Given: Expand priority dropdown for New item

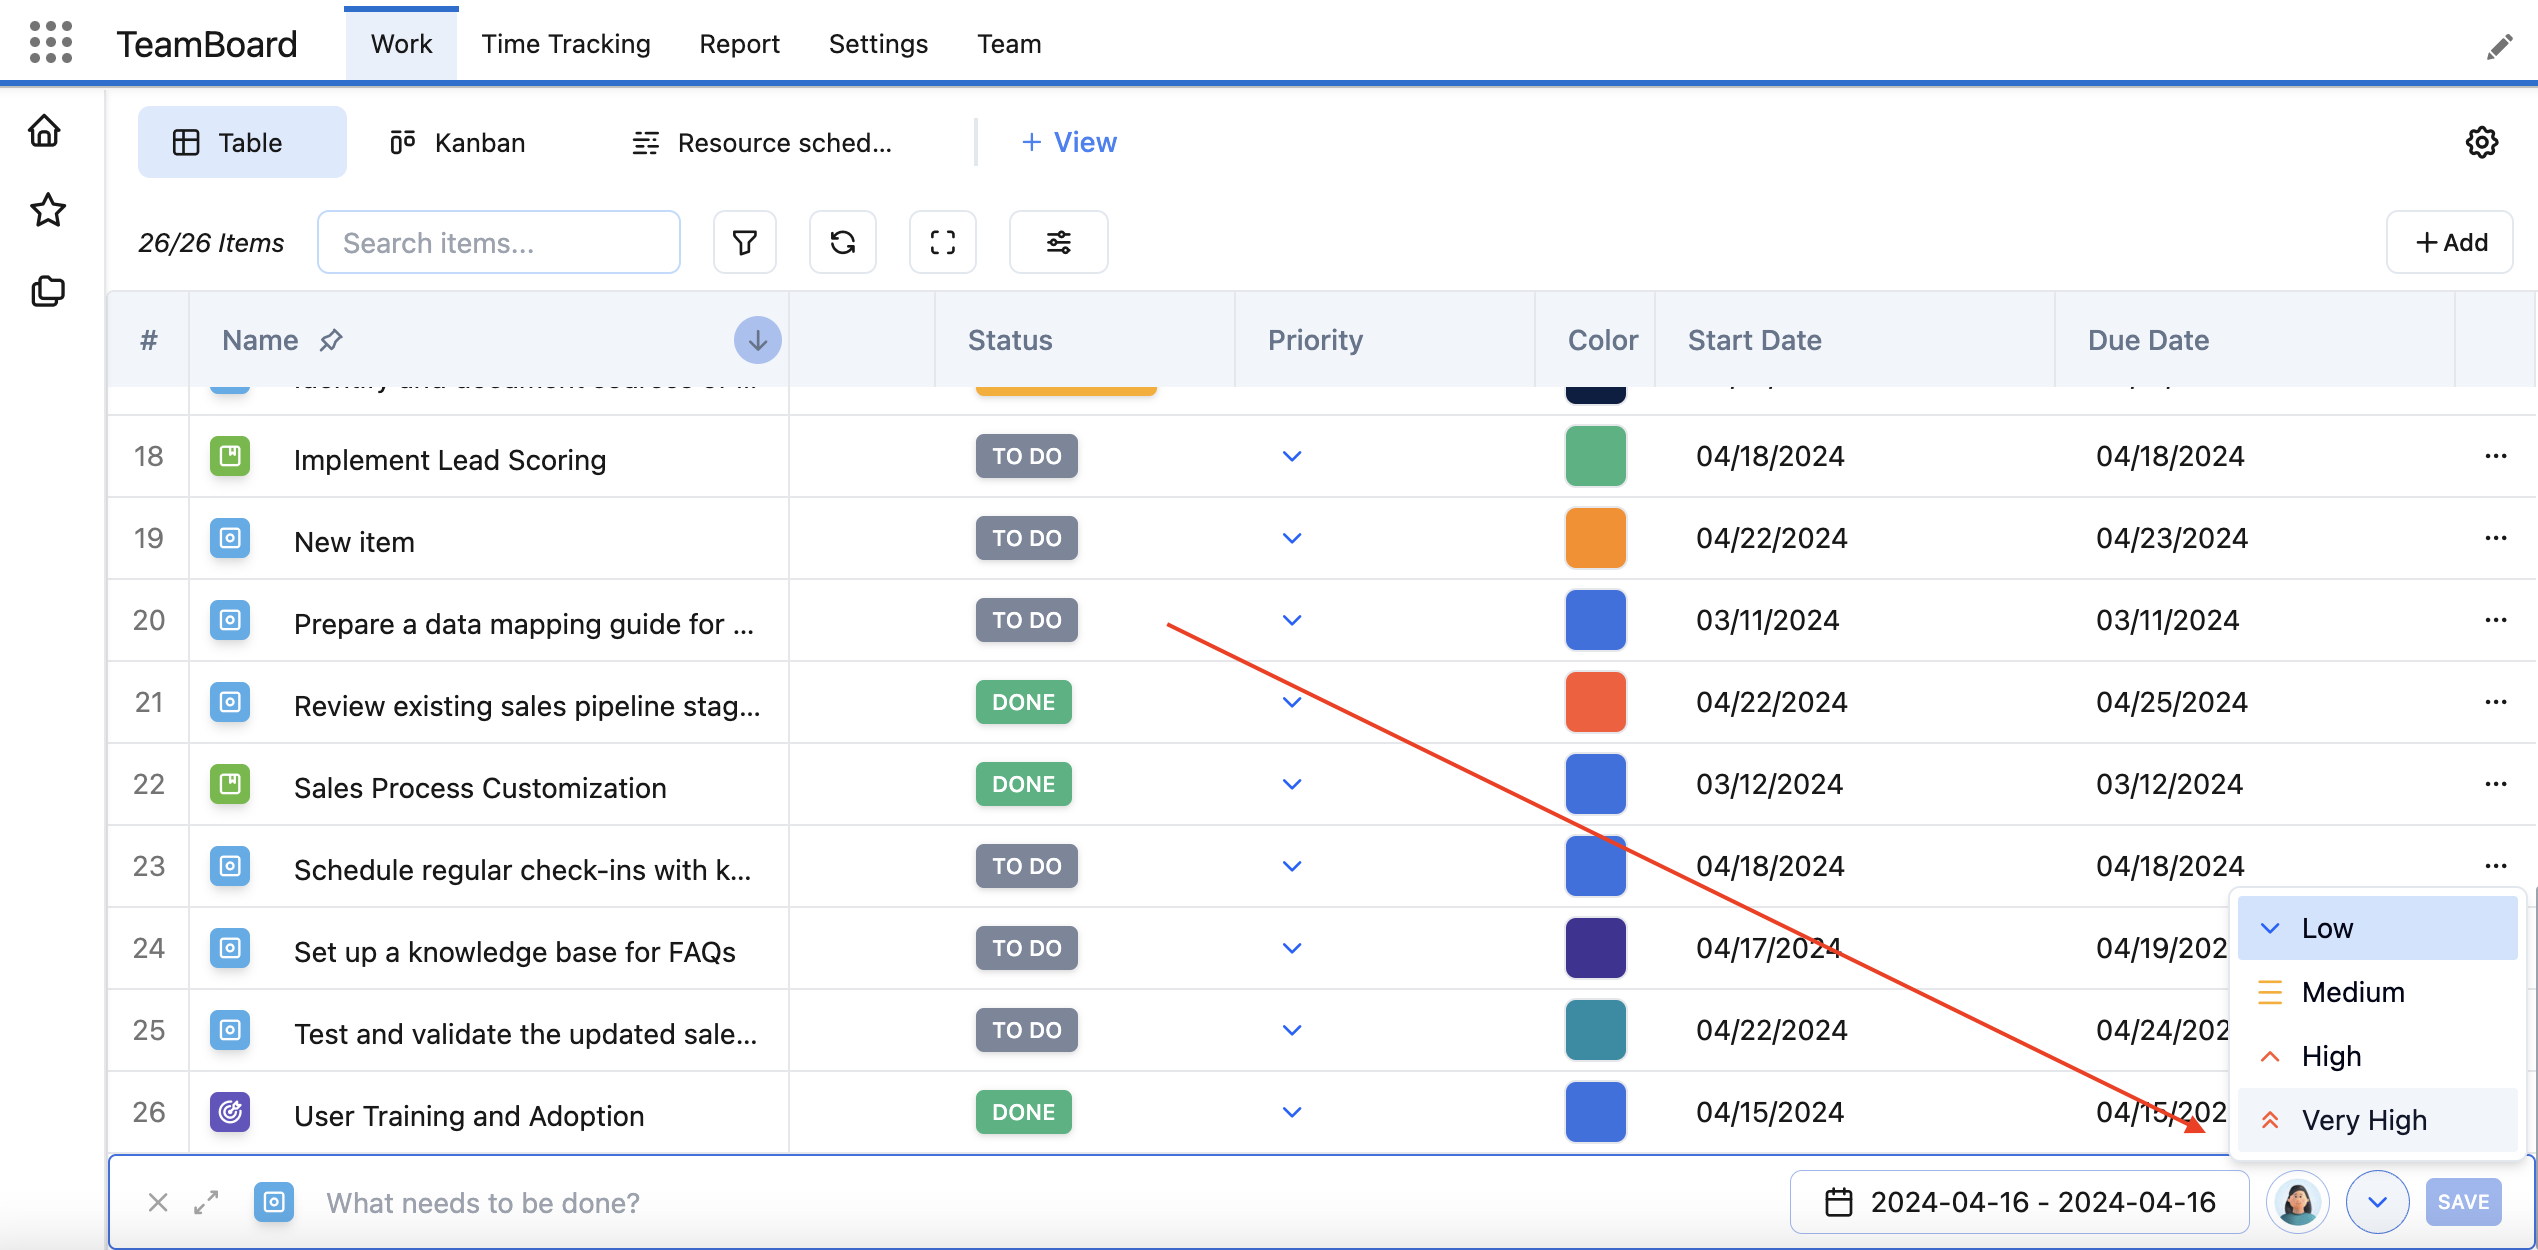Looking at the screenshot, I should tap(1292, 538).
